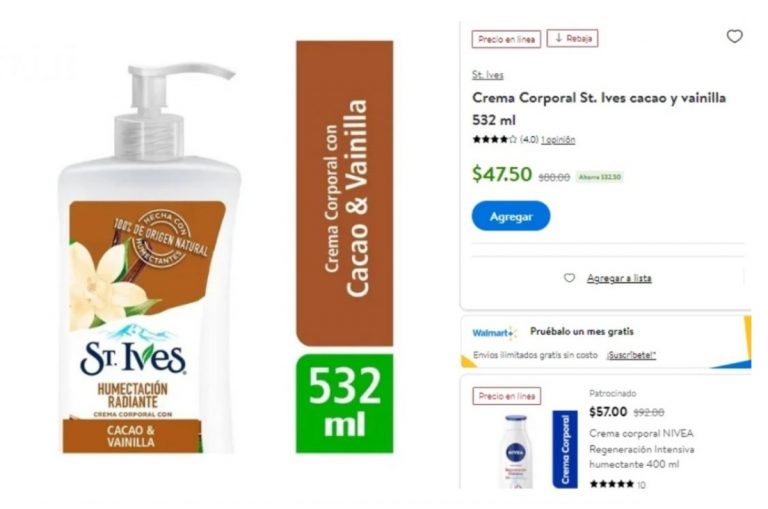768x509 pixels.
Task: Open the Crema corporal NIVEA product title
Action: [x=641, y=449]
